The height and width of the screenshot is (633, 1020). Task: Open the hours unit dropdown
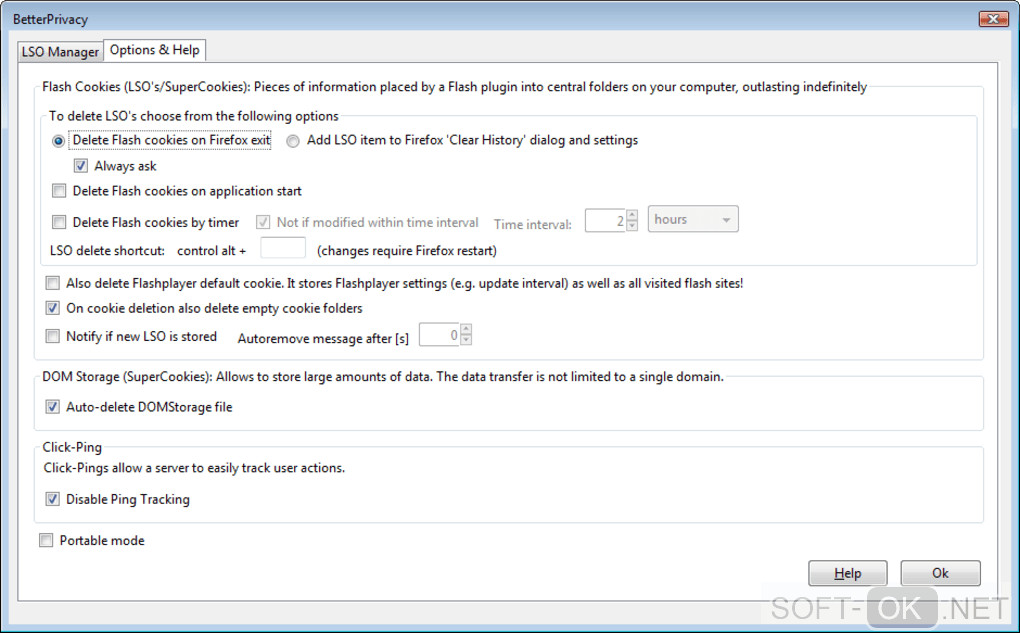[693, 219]
